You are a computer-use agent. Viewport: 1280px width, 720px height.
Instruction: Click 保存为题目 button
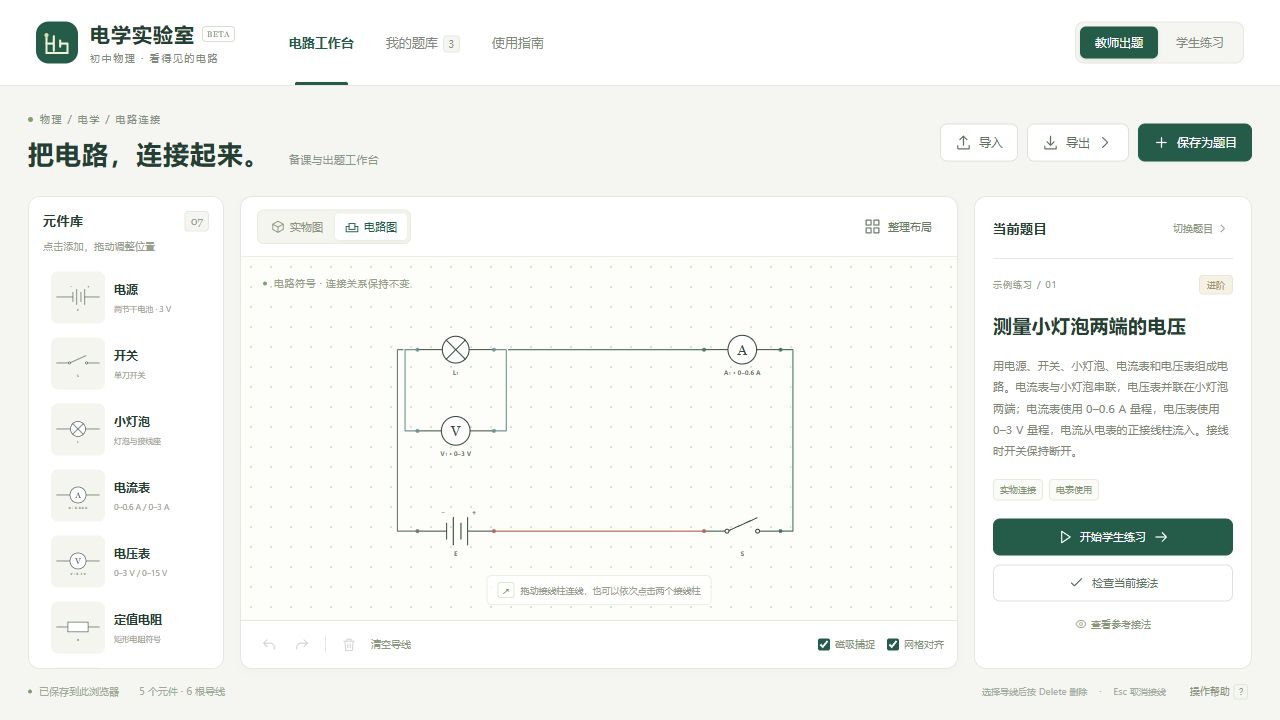1195,143
